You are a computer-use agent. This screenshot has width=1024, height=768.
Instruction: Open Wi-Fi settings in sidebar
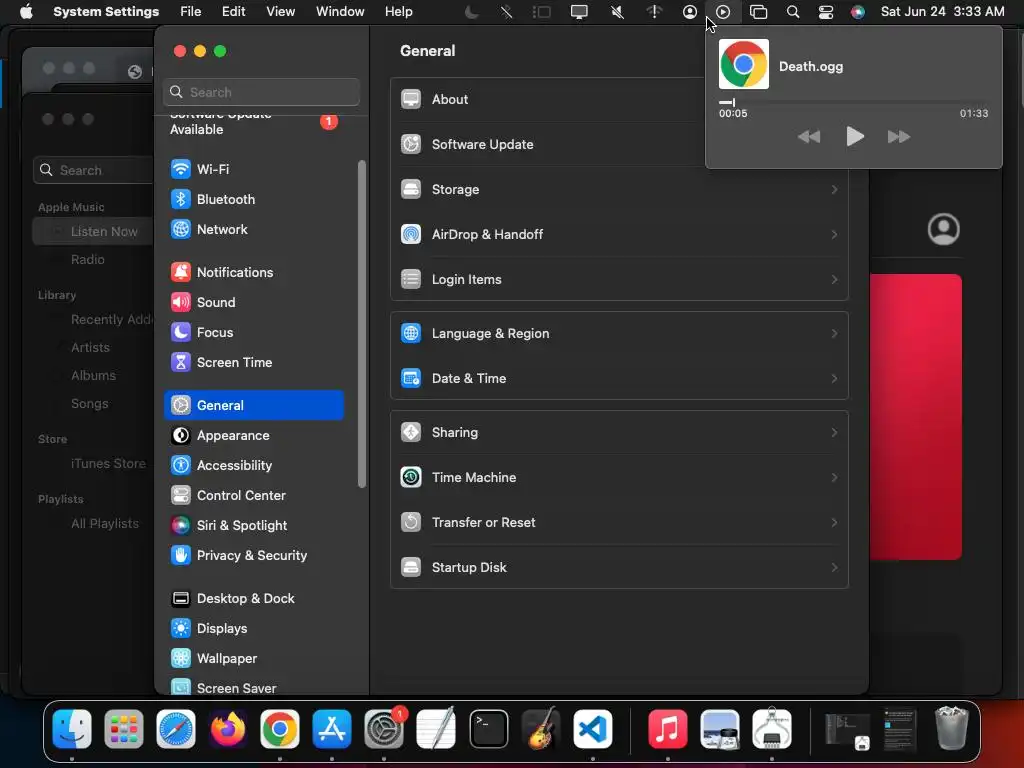pos(253,169)
